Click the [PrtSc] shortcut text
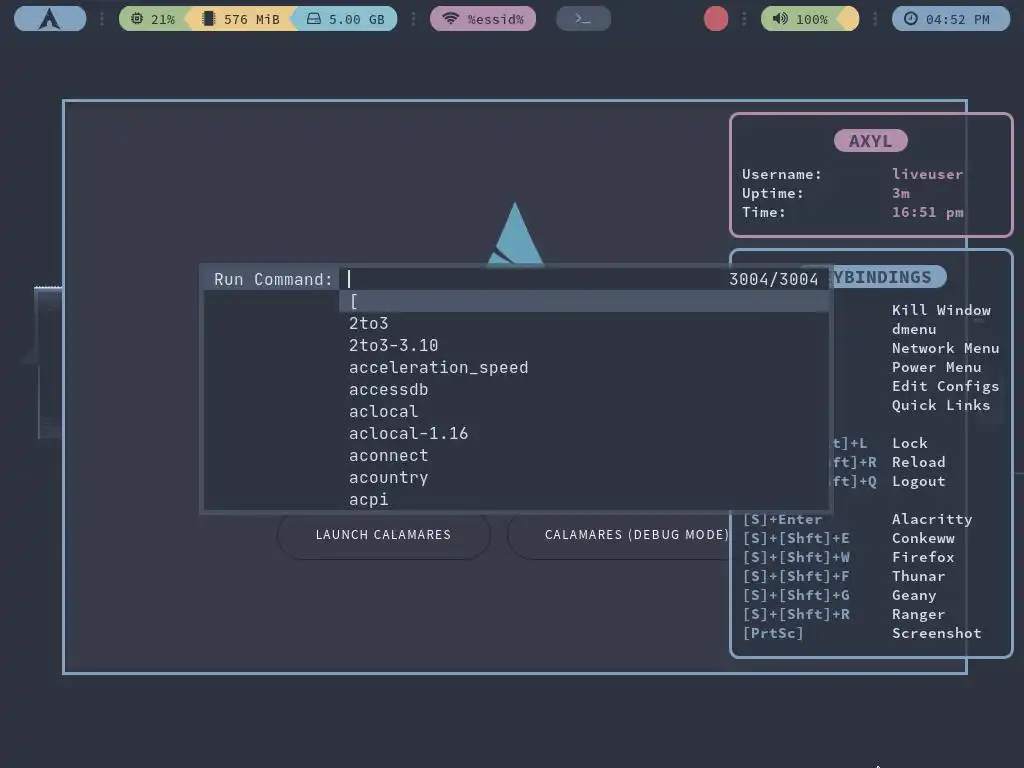 pos(773,633)
